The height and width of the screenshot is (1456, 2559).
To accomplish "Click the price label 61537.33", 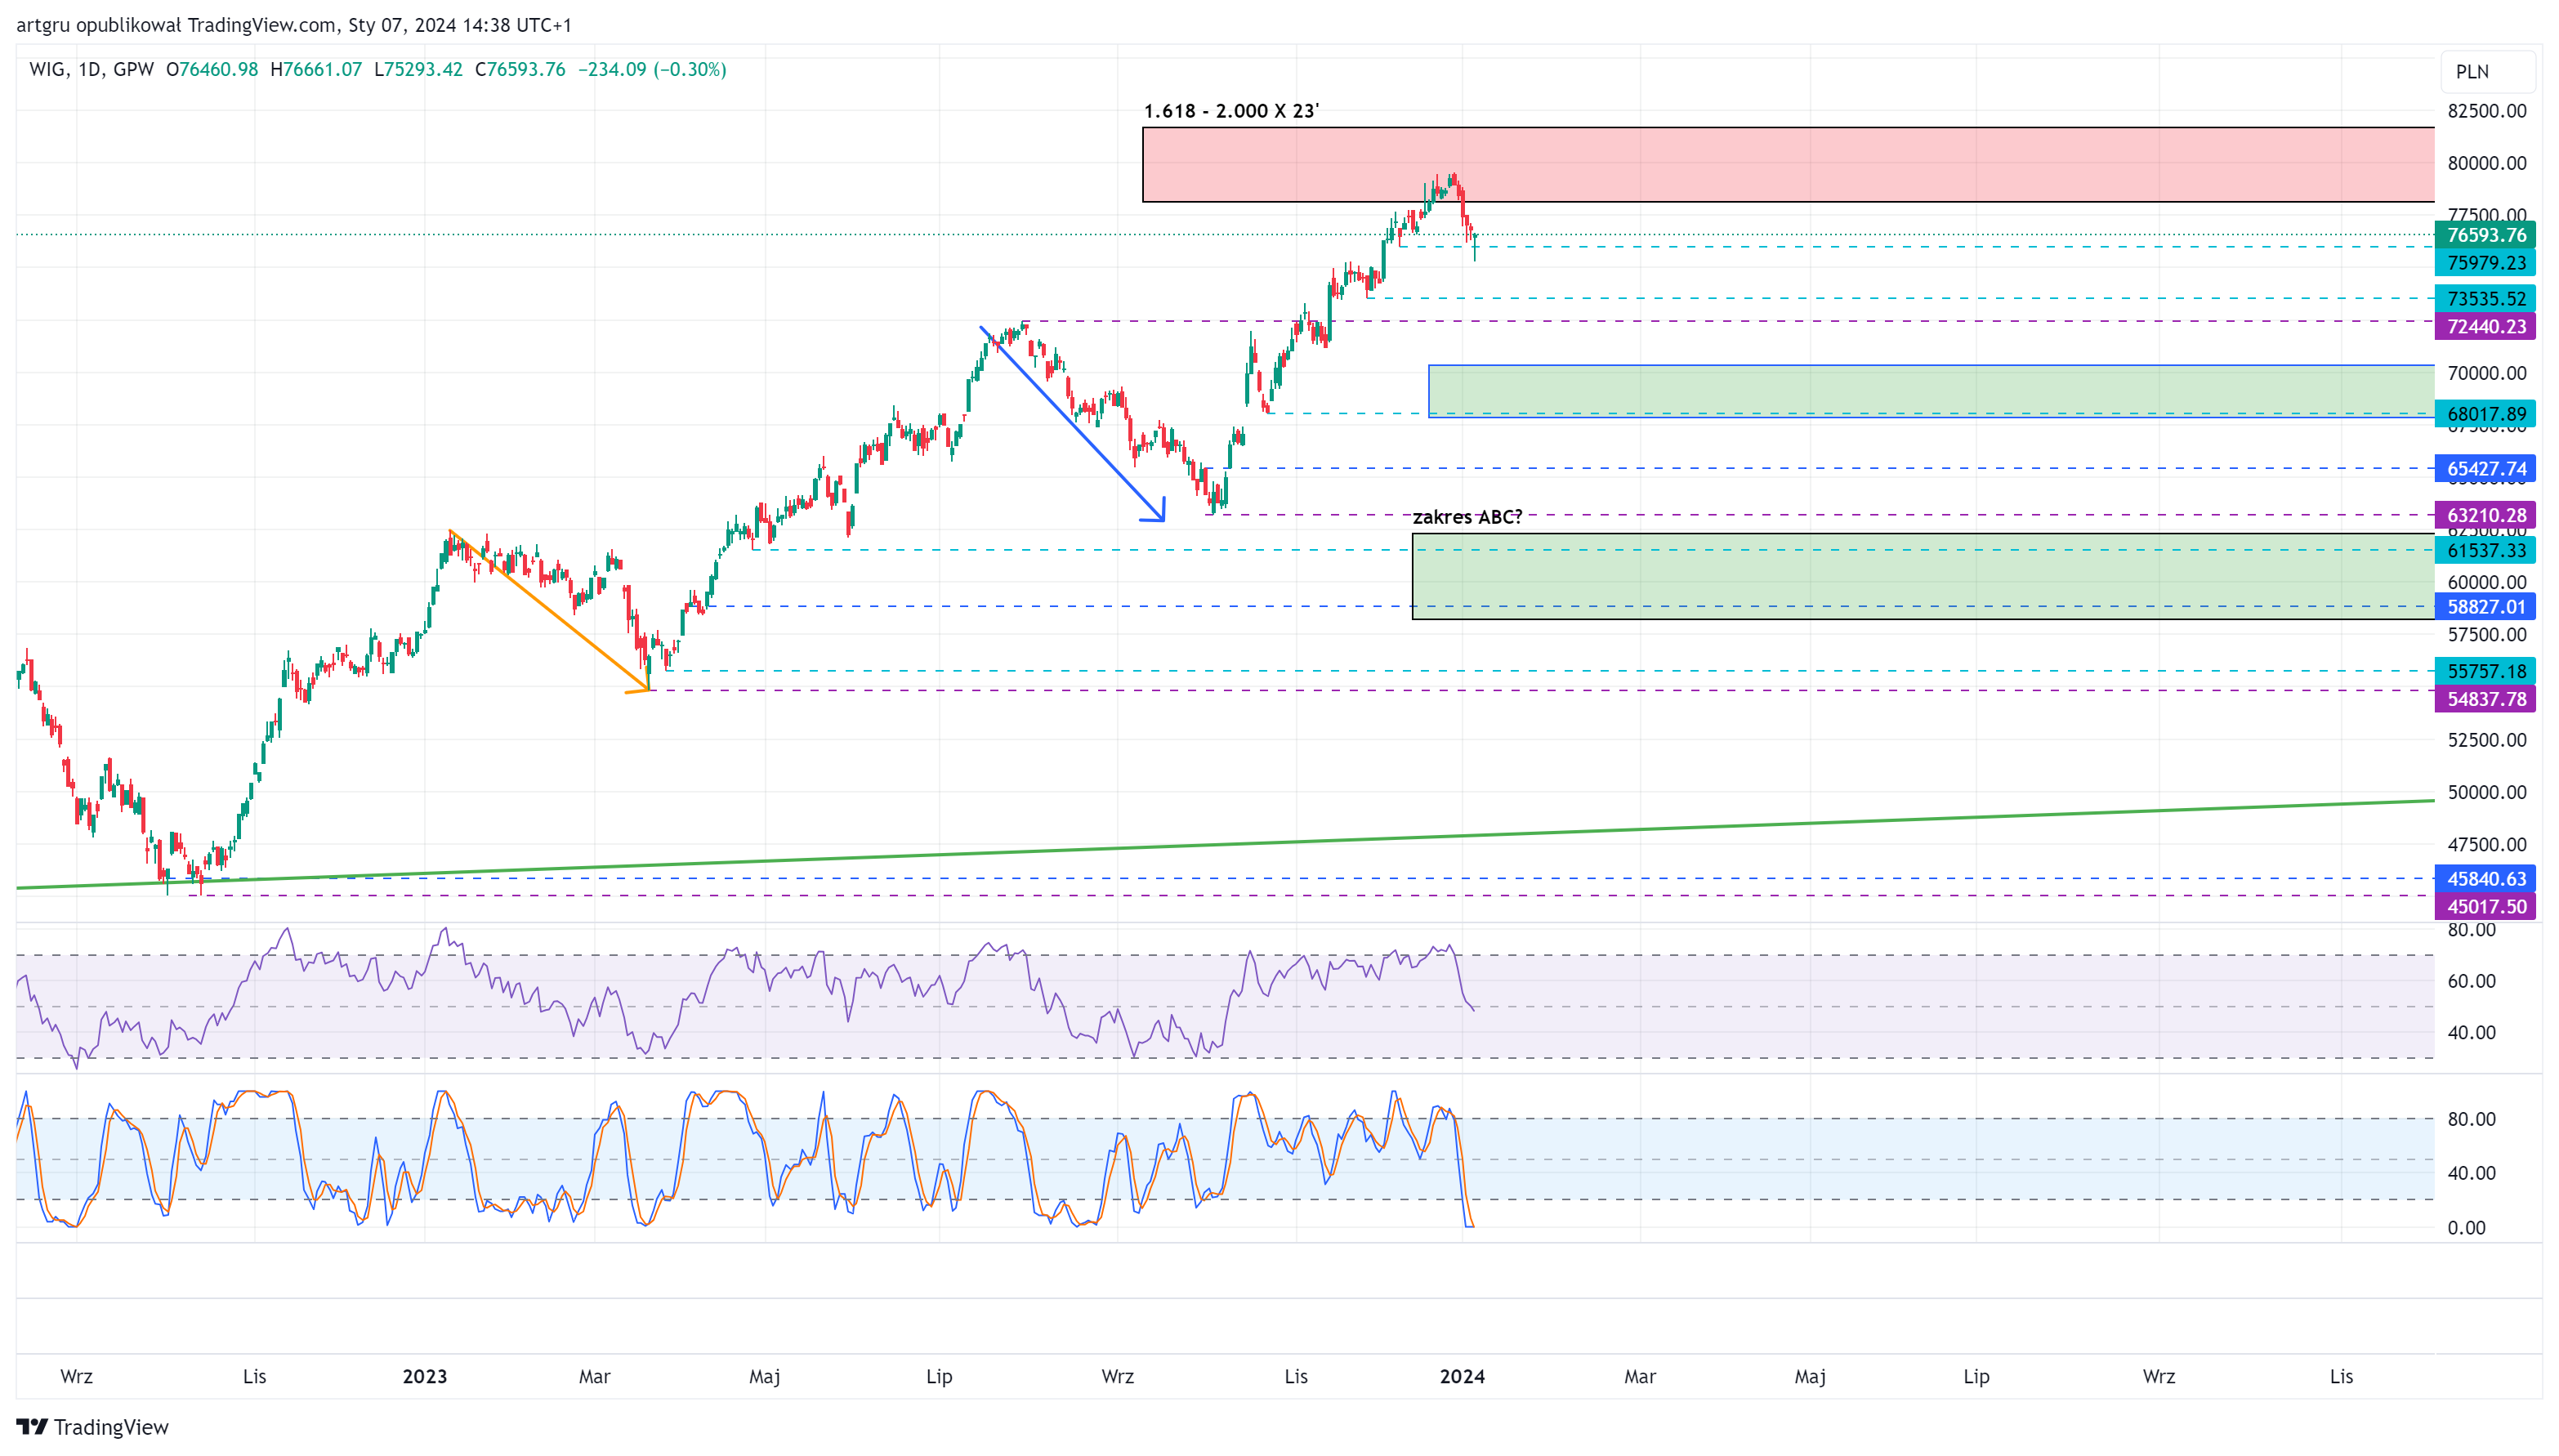I will click(2486, 550).
